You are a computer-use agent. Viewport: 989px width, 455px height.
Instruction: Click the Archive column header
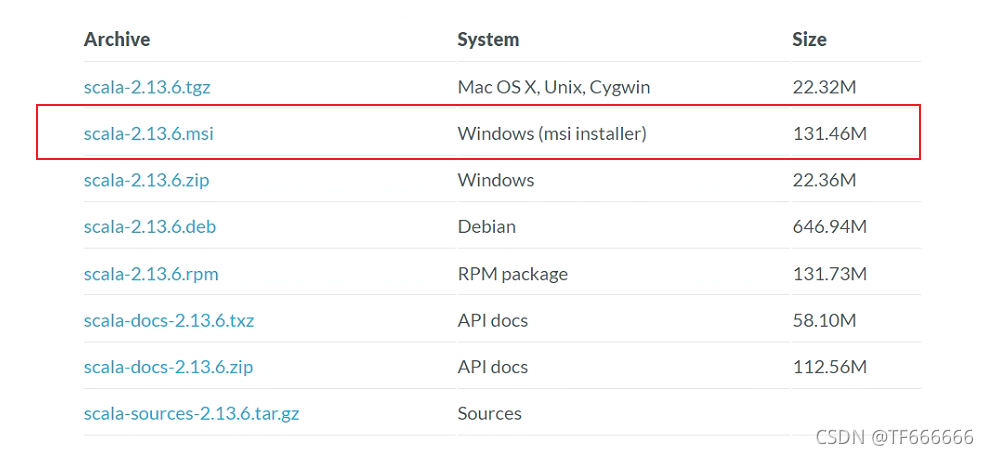pyautogui.click(x=117, y=40)
